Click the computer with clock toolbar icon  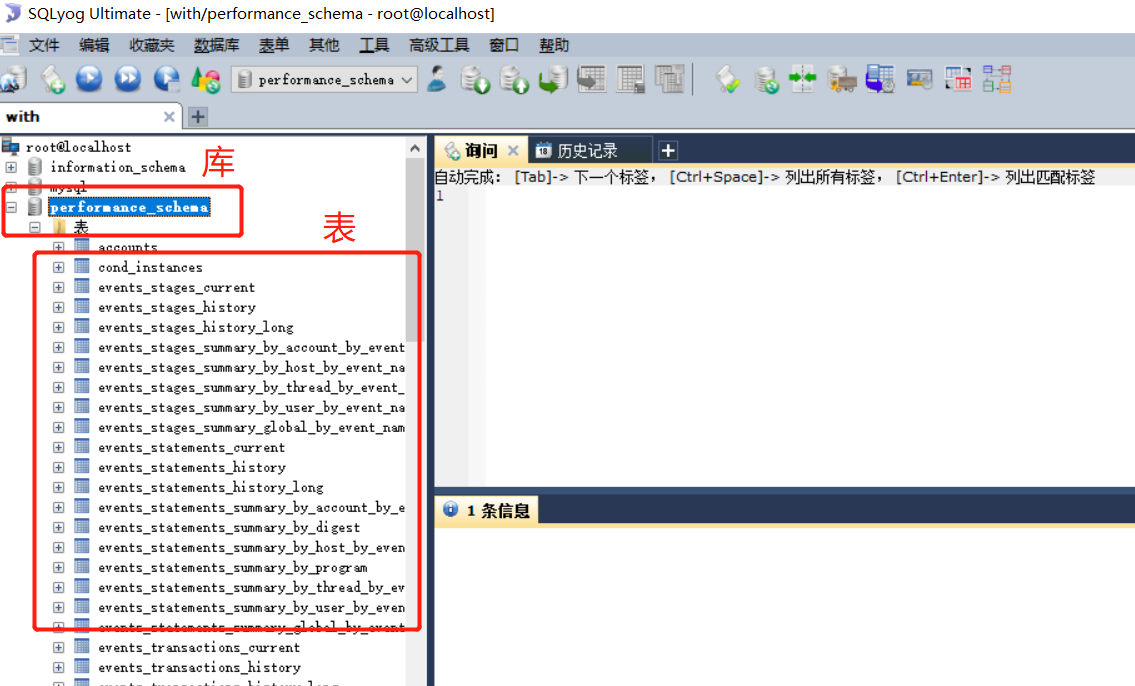pos(880,79)
